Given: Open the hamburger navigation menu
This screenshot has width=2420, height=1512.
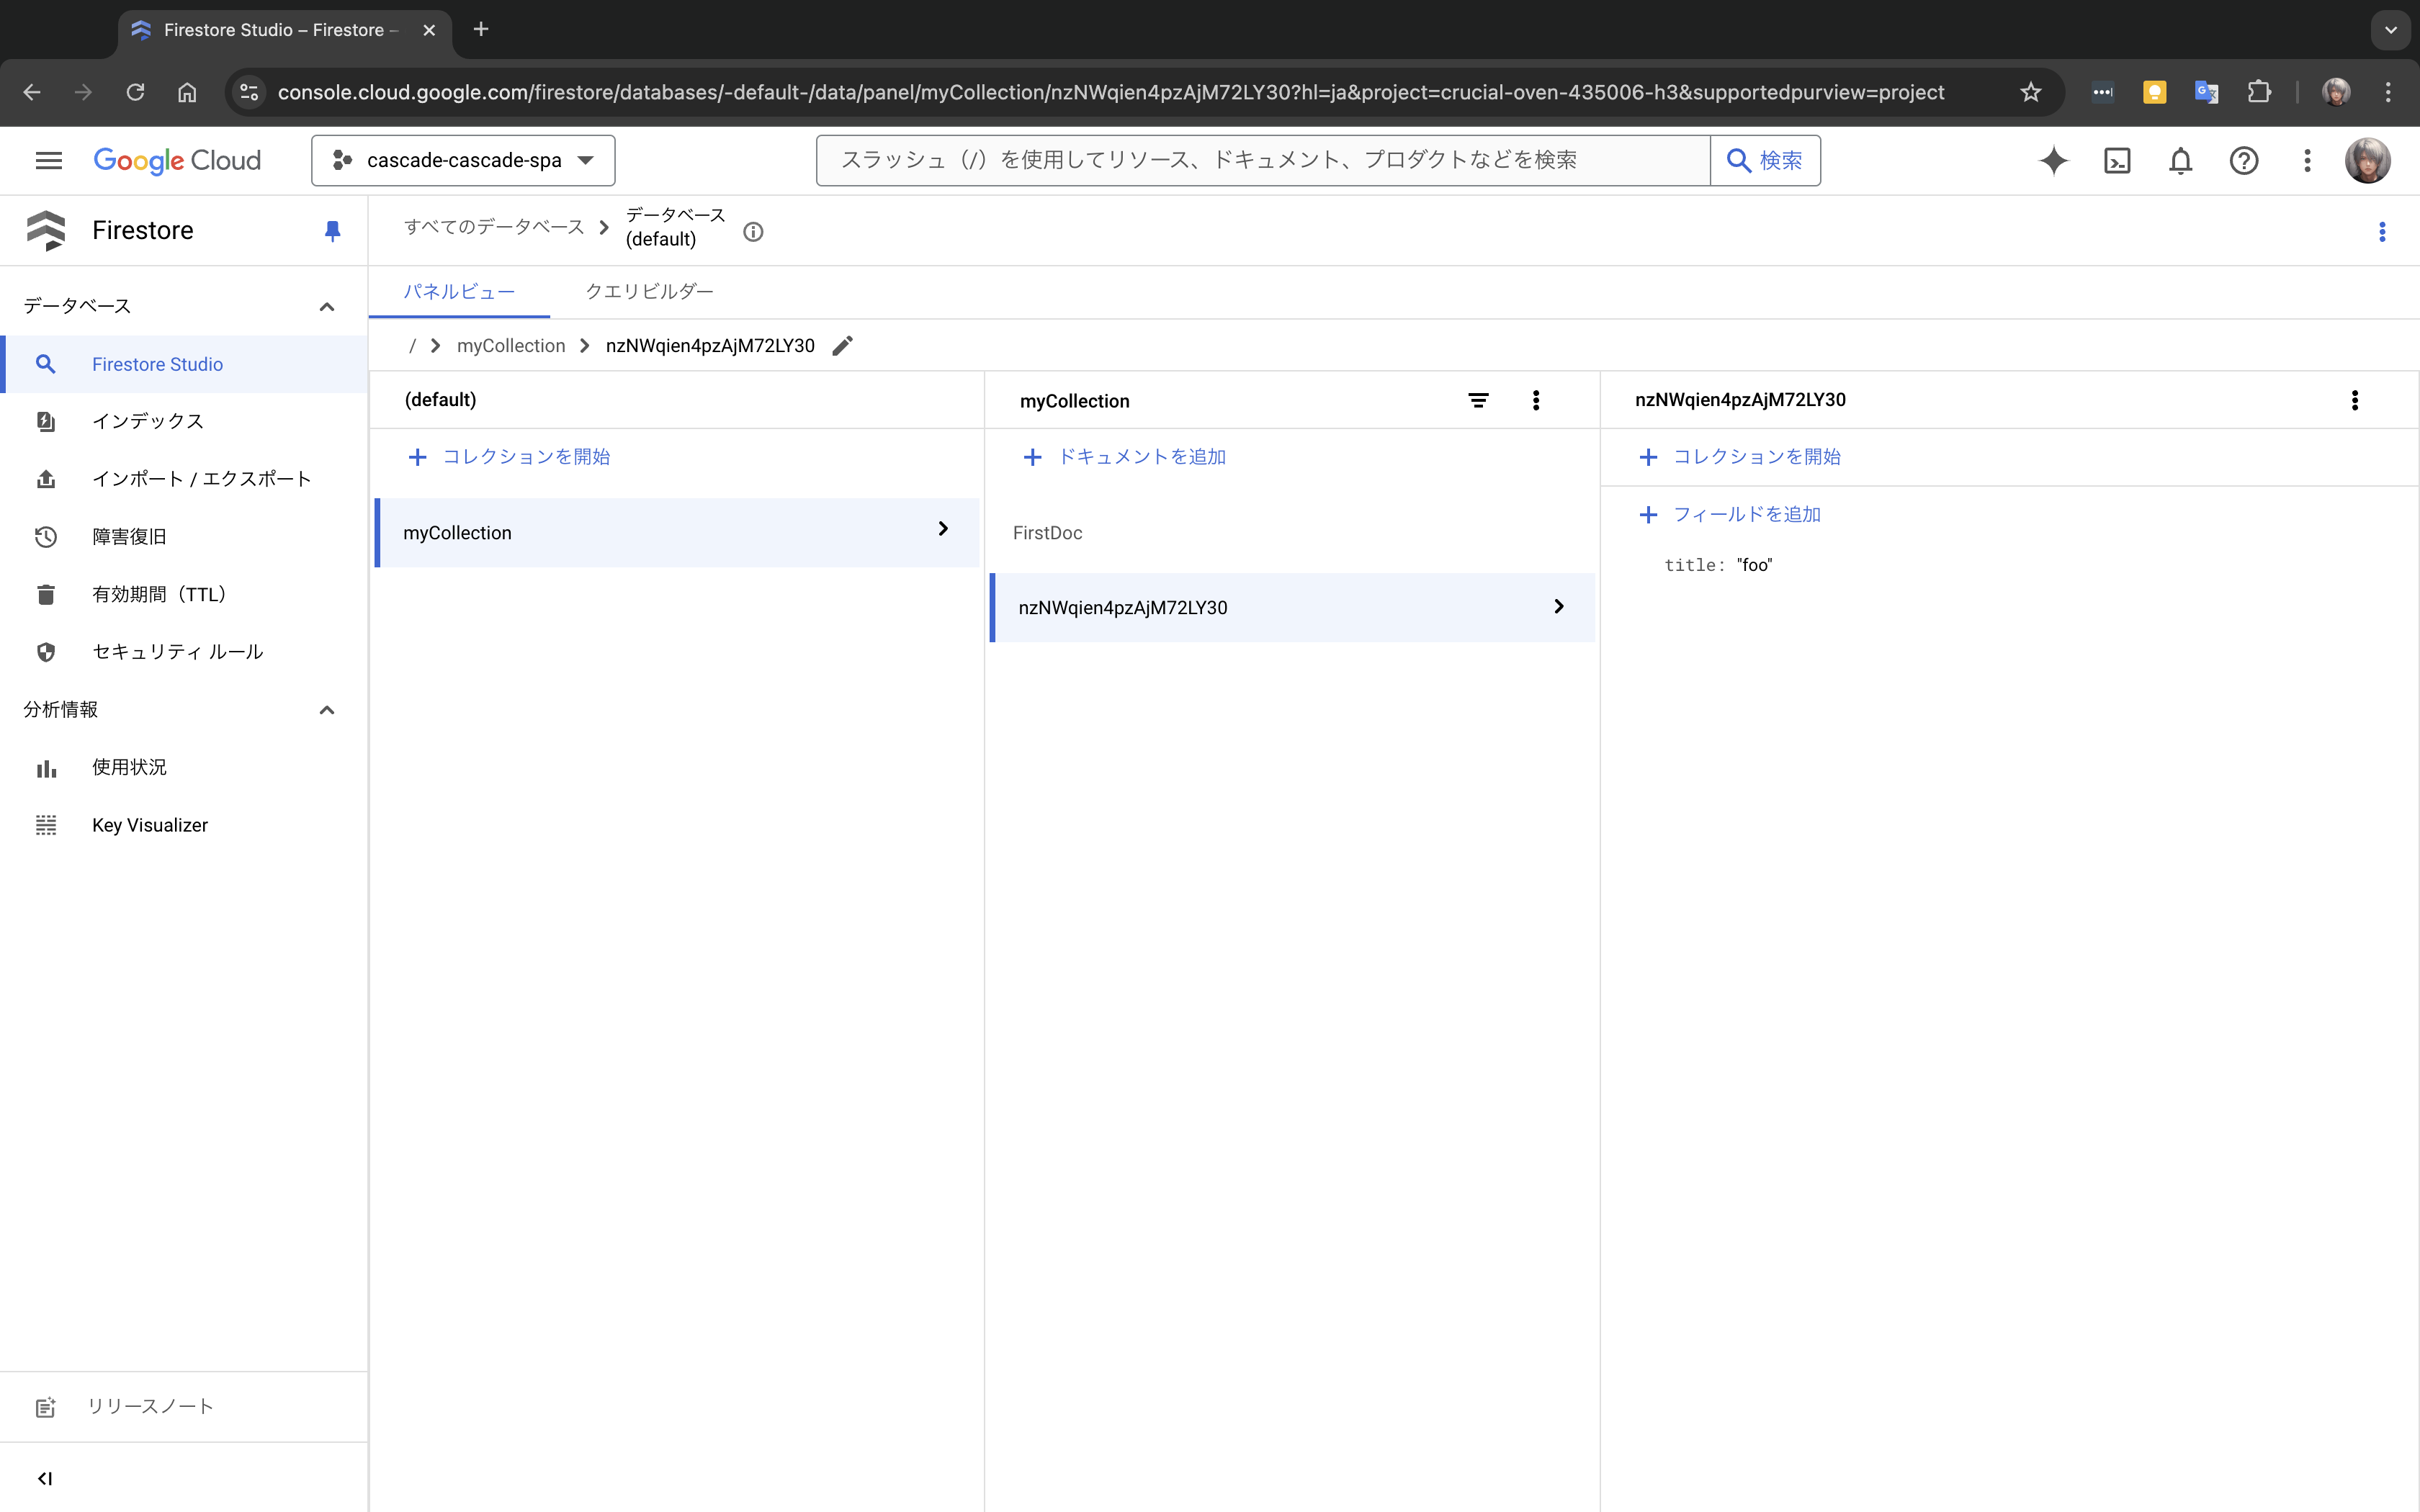Looking at the screenshot, I should coord(48,161).
